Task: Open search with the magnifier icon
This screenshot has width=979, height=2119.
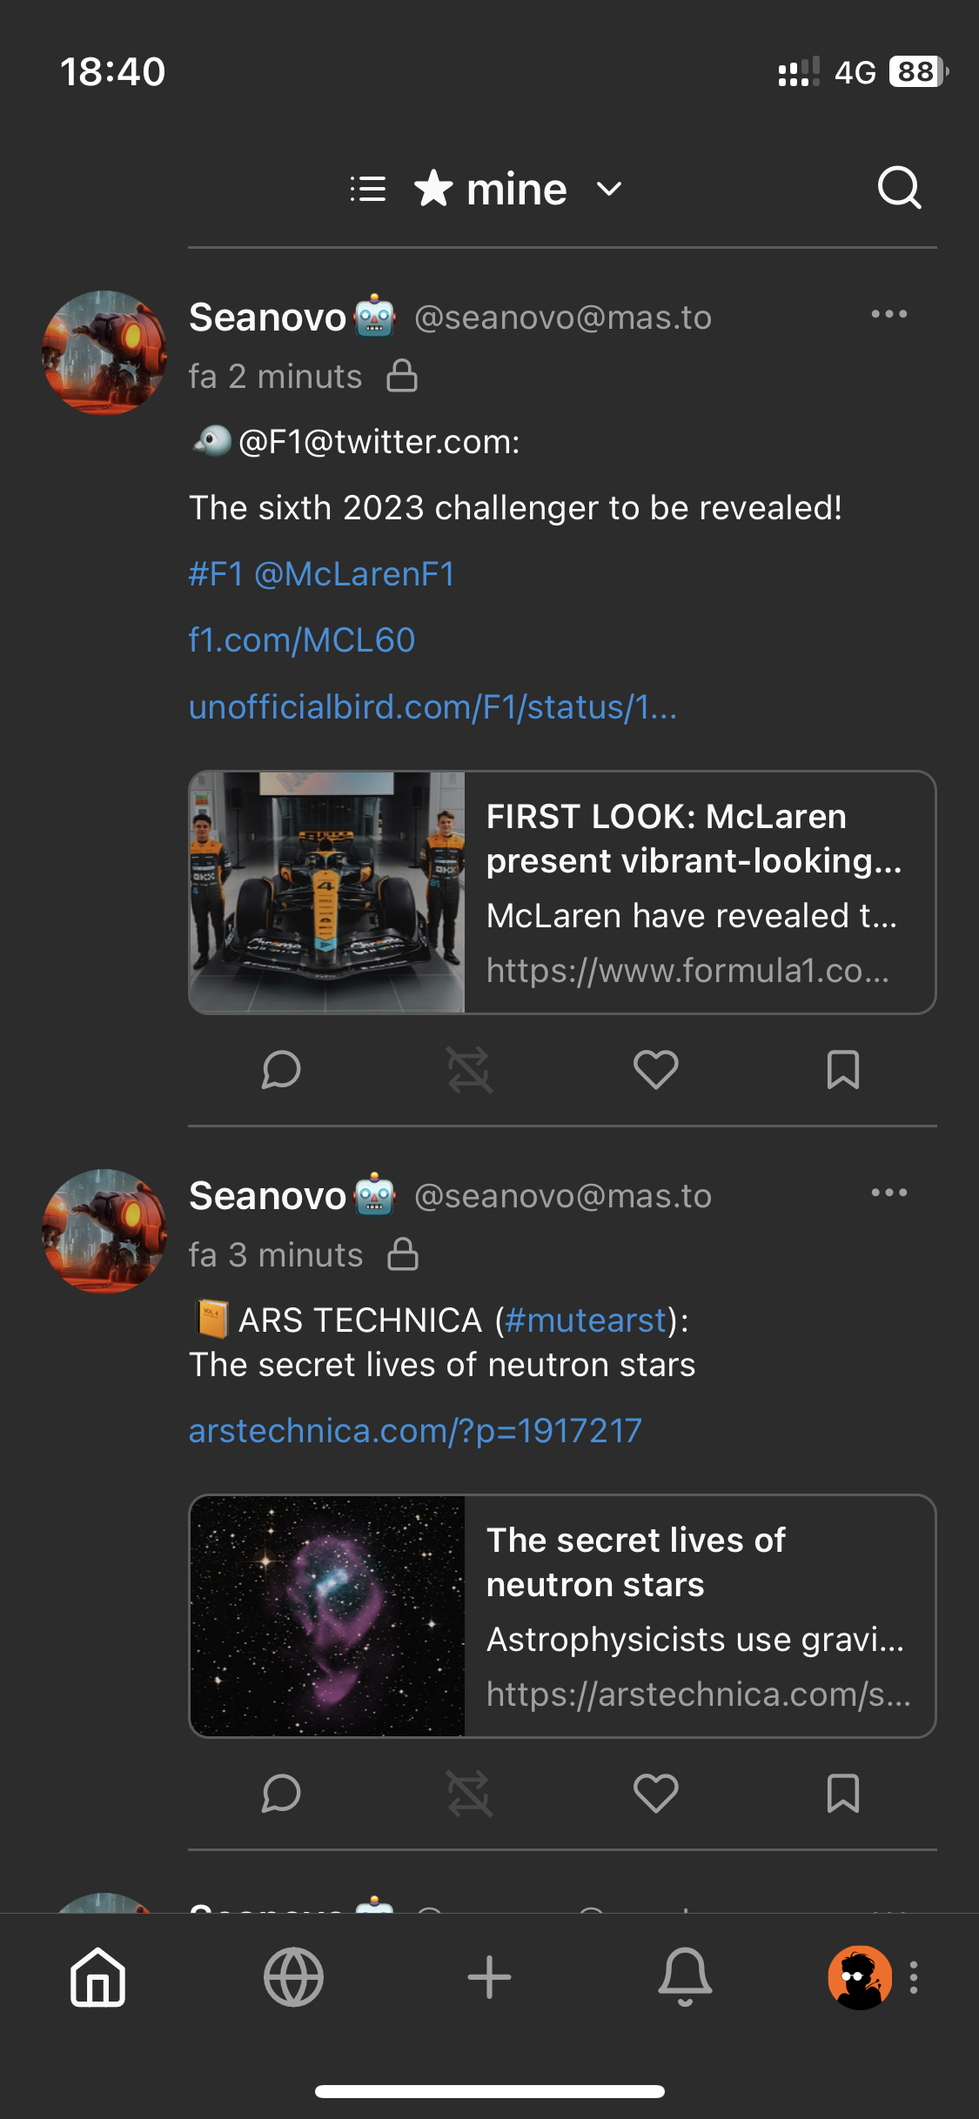Action: tap(899, 188)
